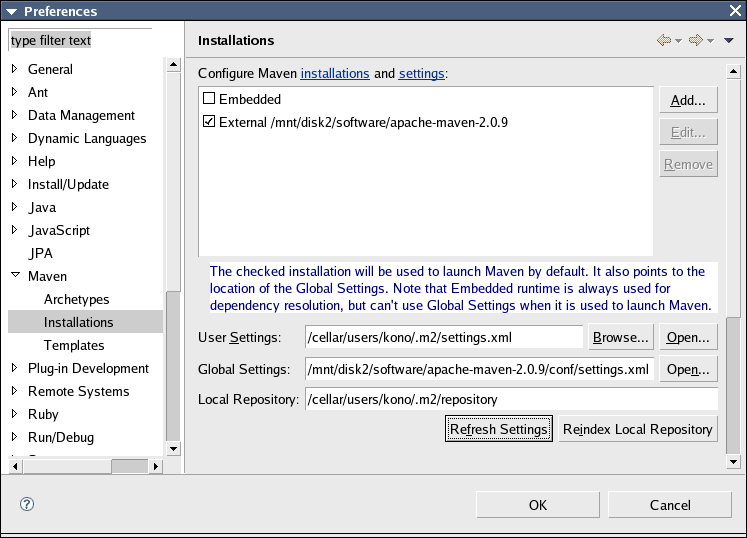Viewport: 747px width, 538px height.
Task: Open the view menu triangle icon
Action: coord(728,41)
